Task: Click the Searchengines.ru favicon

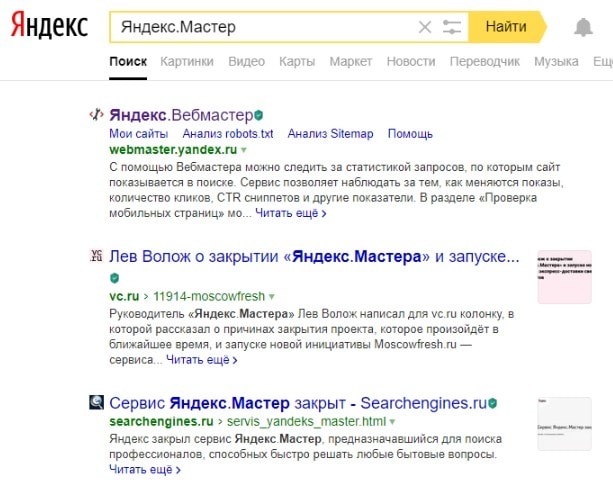Action: point(97,402)
